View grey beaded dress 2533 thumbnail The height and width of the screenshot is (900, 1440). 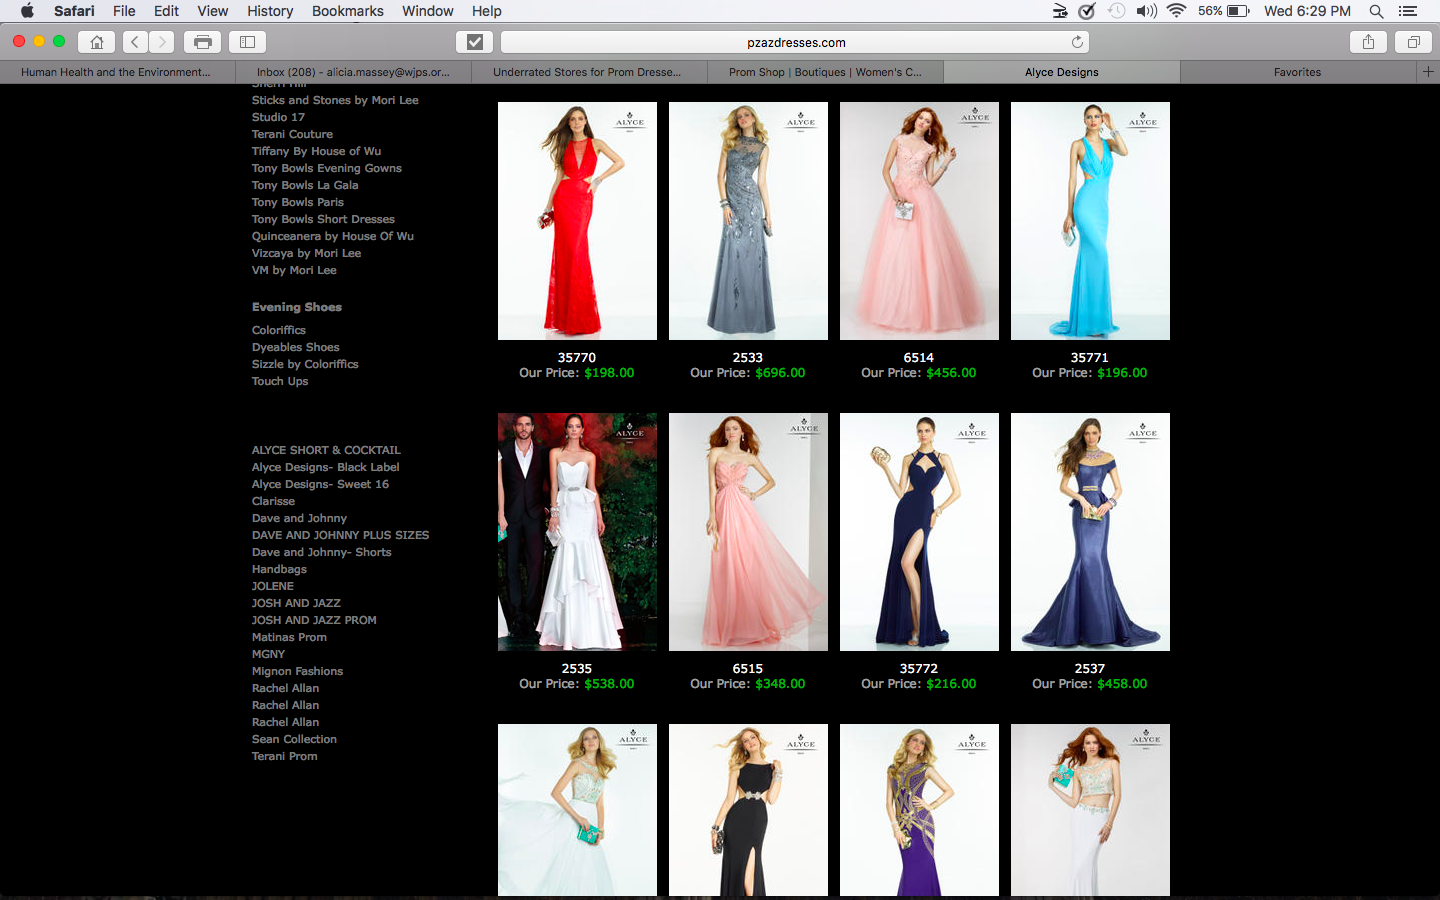click(x=748, y=221)
